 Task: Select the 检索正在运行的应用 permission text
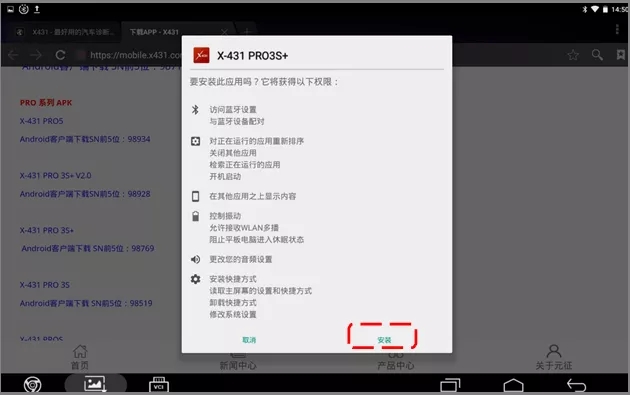(x=245, y=165)
